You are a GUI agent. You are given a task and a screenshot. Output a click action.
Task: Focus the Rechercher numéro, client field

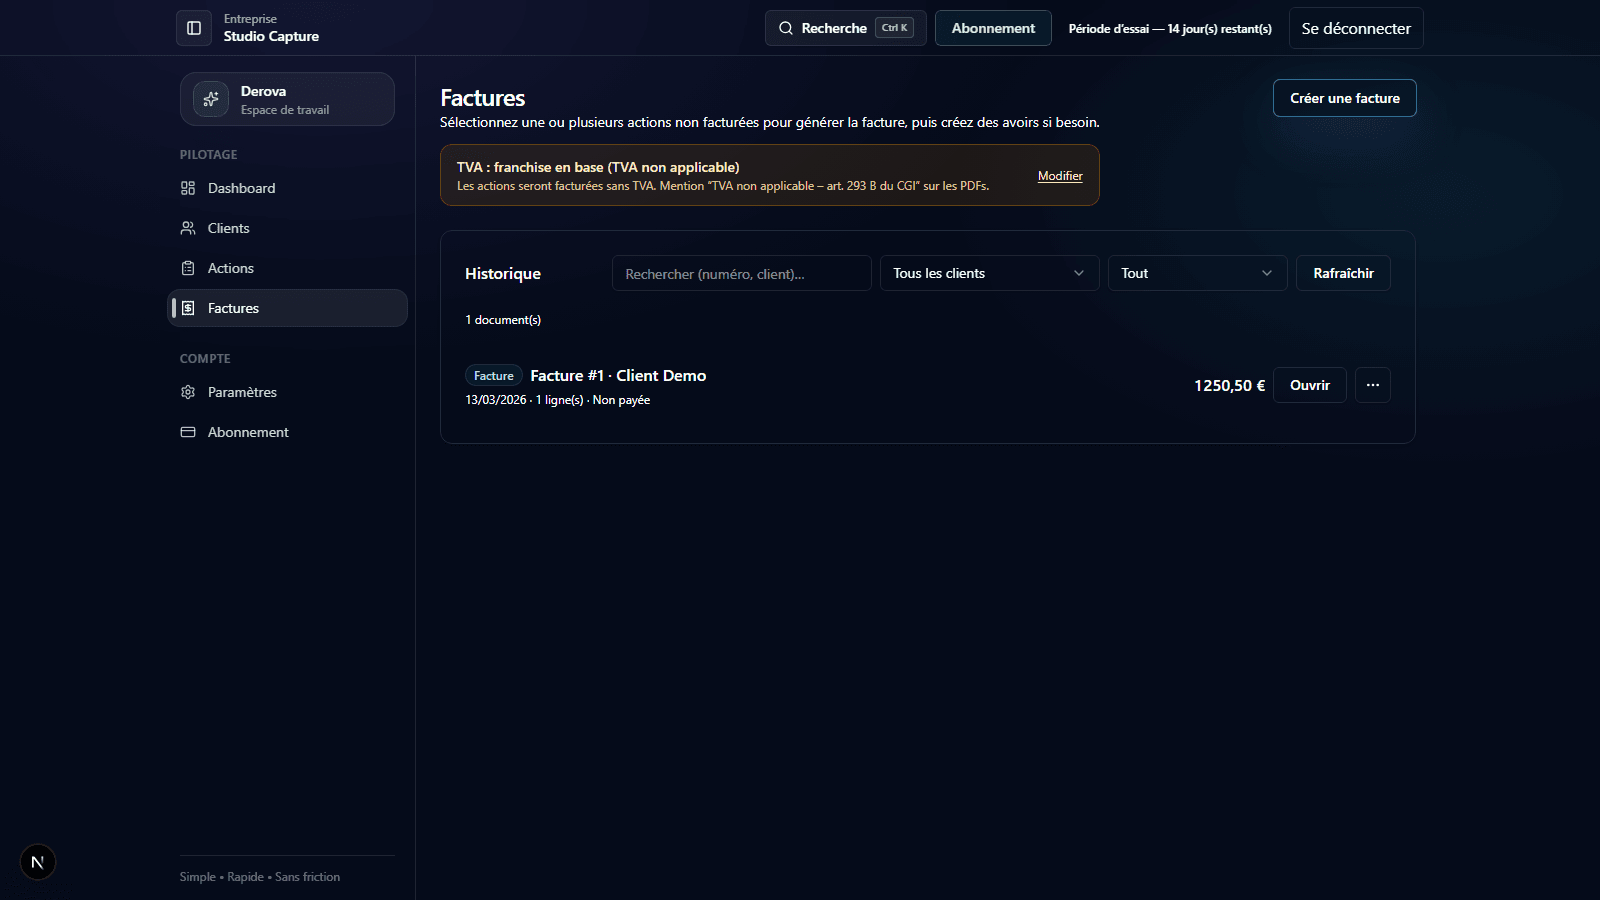pos(742,273)
